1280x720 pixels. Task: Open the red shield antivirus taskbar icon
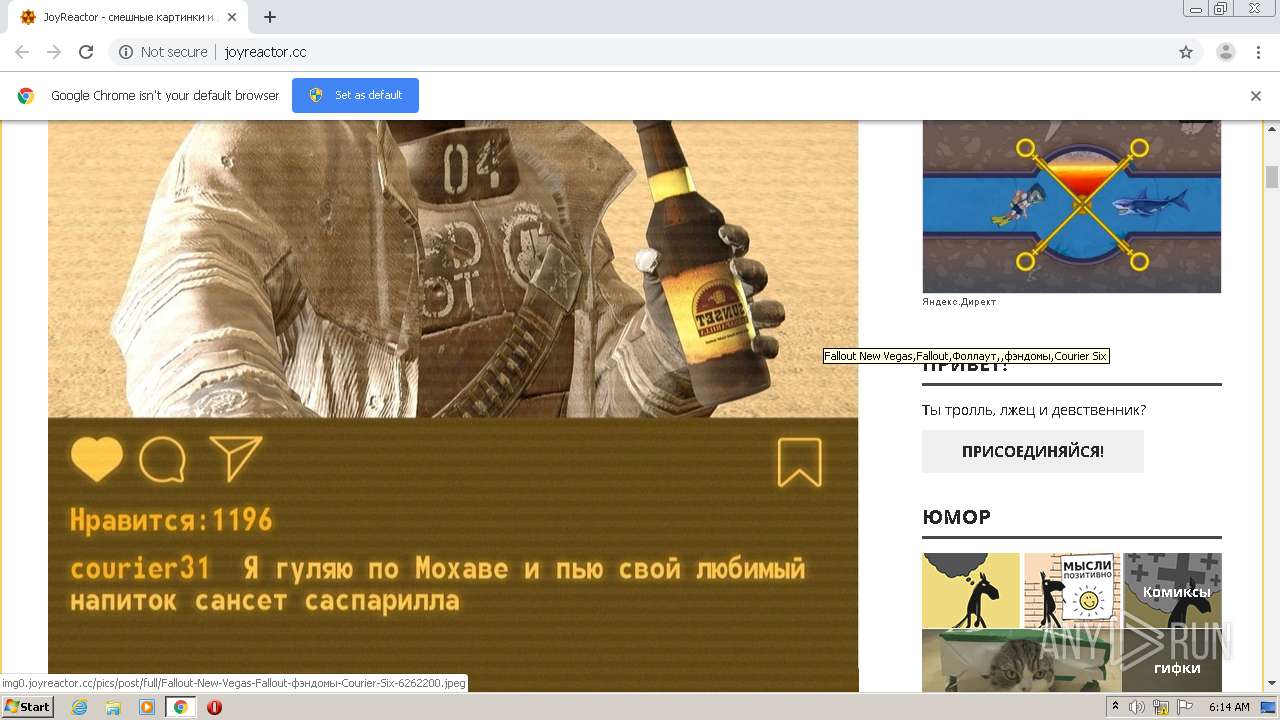(214, 707)
